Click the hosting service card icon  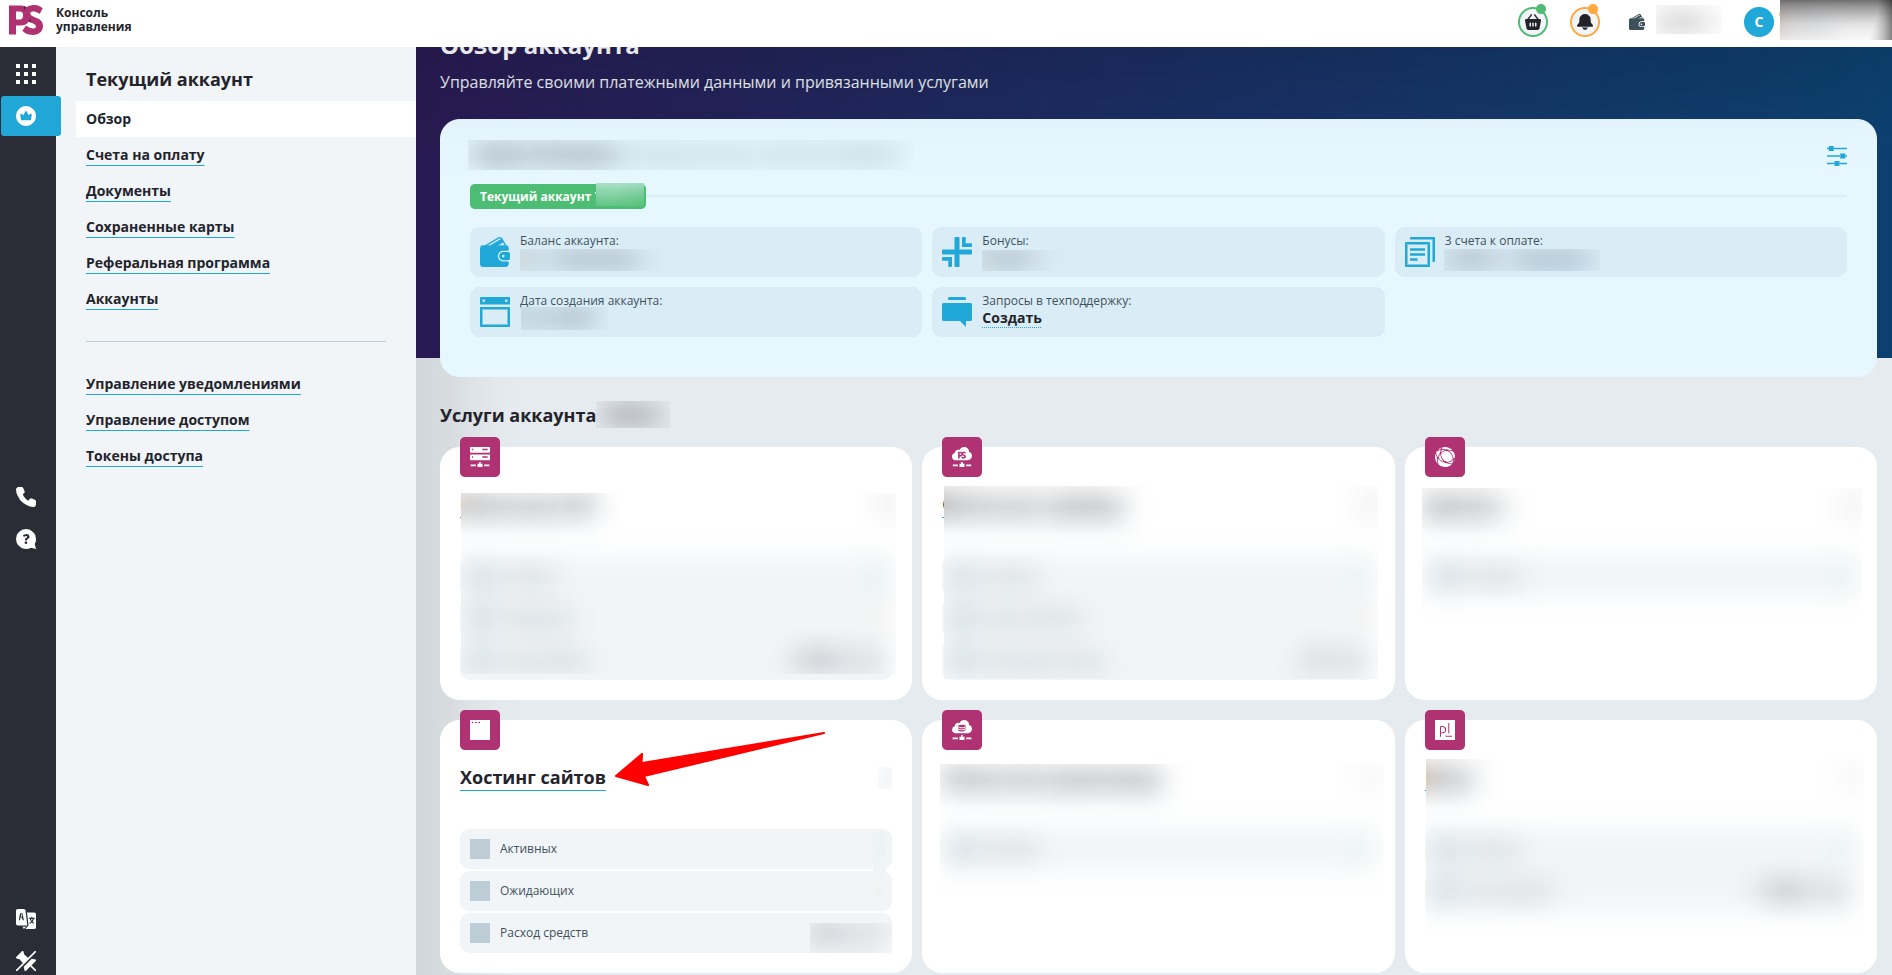tap(480, 730)
